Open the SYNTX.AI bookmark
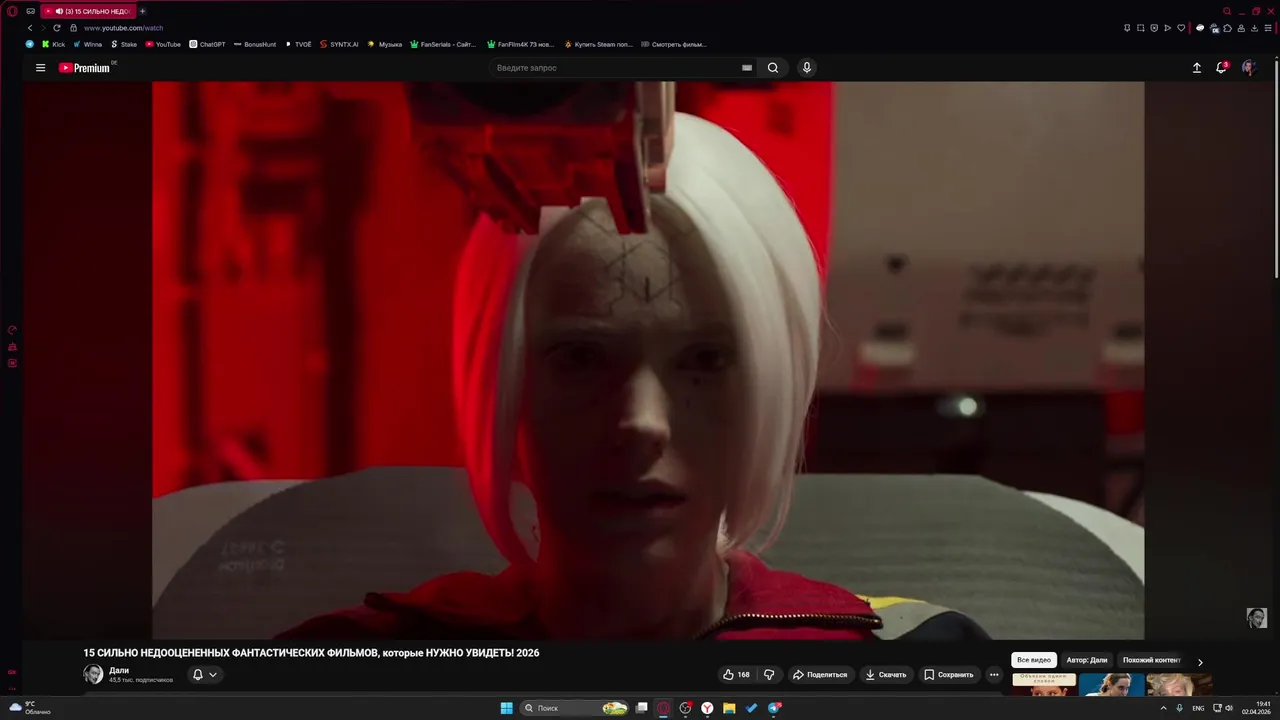 (x=338, y=44)
